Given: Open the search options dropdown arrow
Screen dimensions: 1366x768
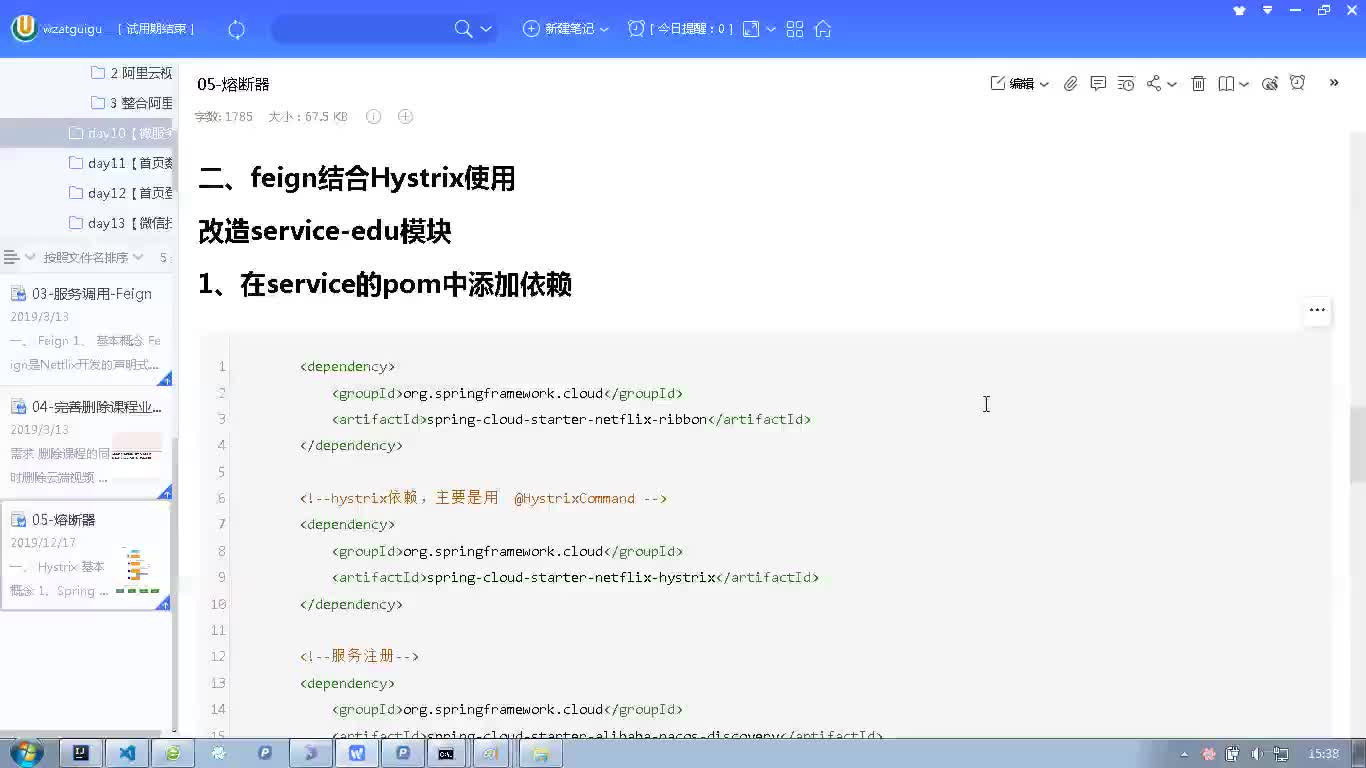Looking at the screenshot, I should click(486, 29).
